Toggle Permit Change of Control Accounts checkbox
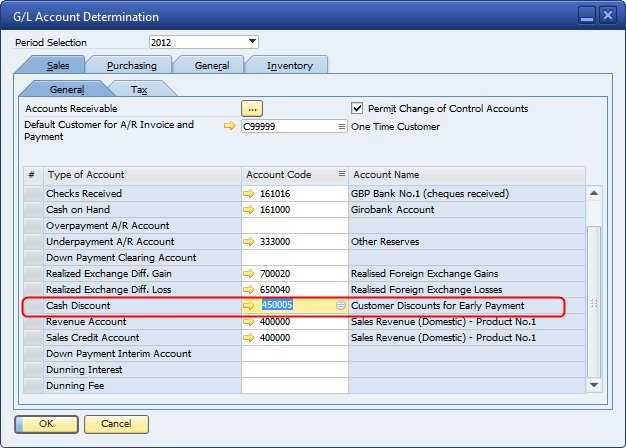This screenshot has height=448, width=626. pyautogui.click(x=358, y=108)
